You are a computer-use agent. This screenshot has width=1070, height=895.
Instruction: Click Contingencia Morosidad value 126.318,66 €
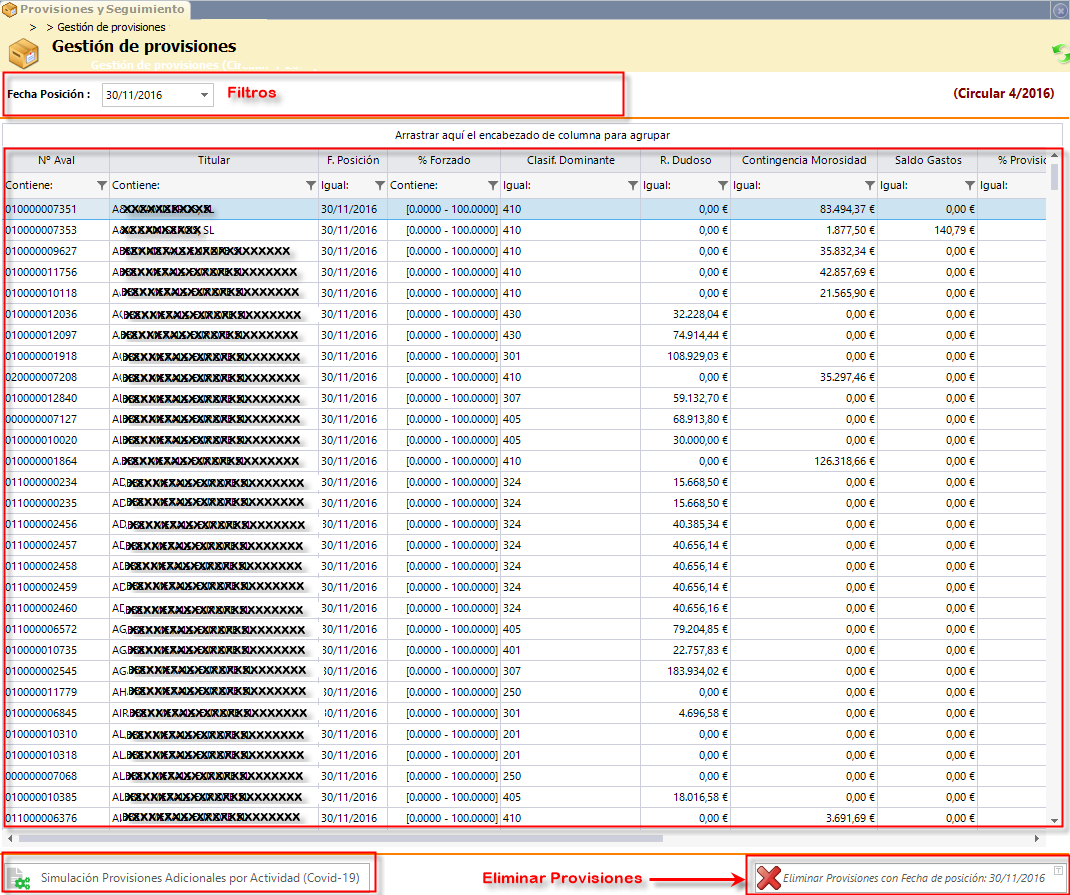(844, 461)
